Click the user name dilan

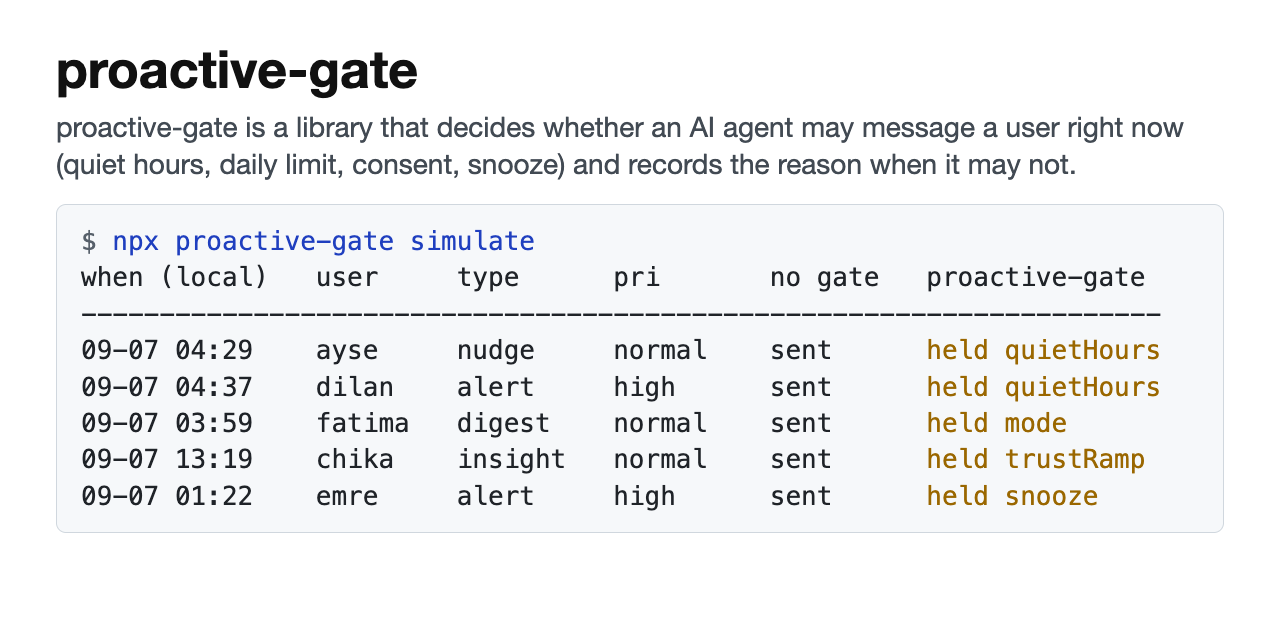[x=355, y=387]
